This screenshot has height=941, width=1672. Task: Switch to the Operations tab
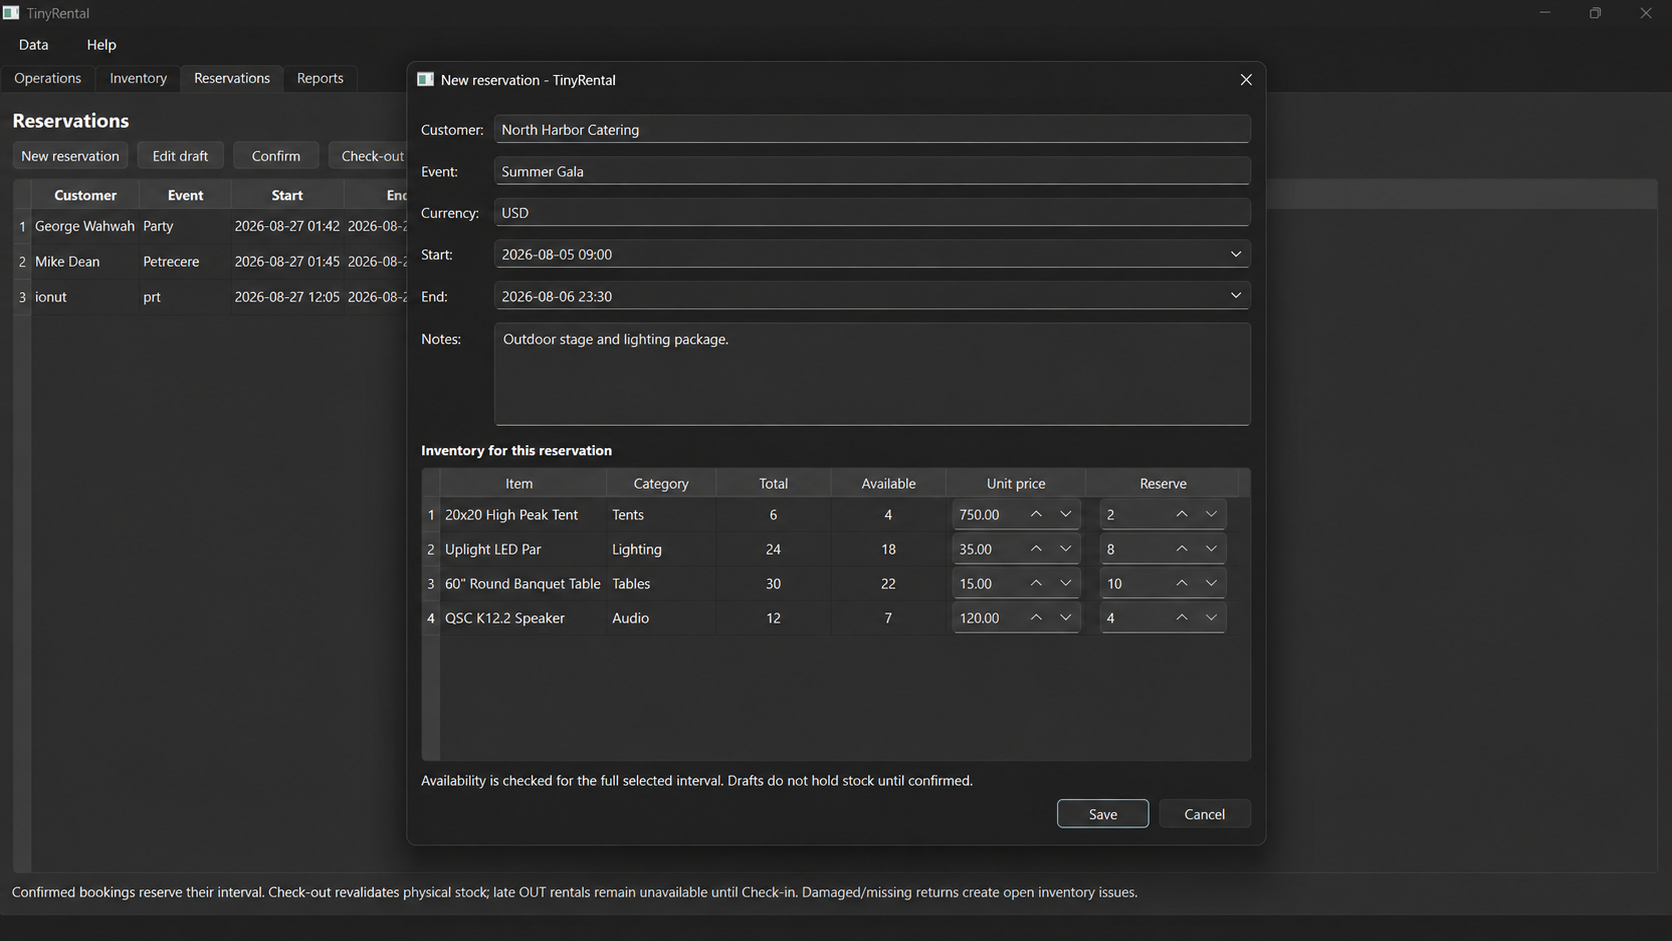point(48,78)
